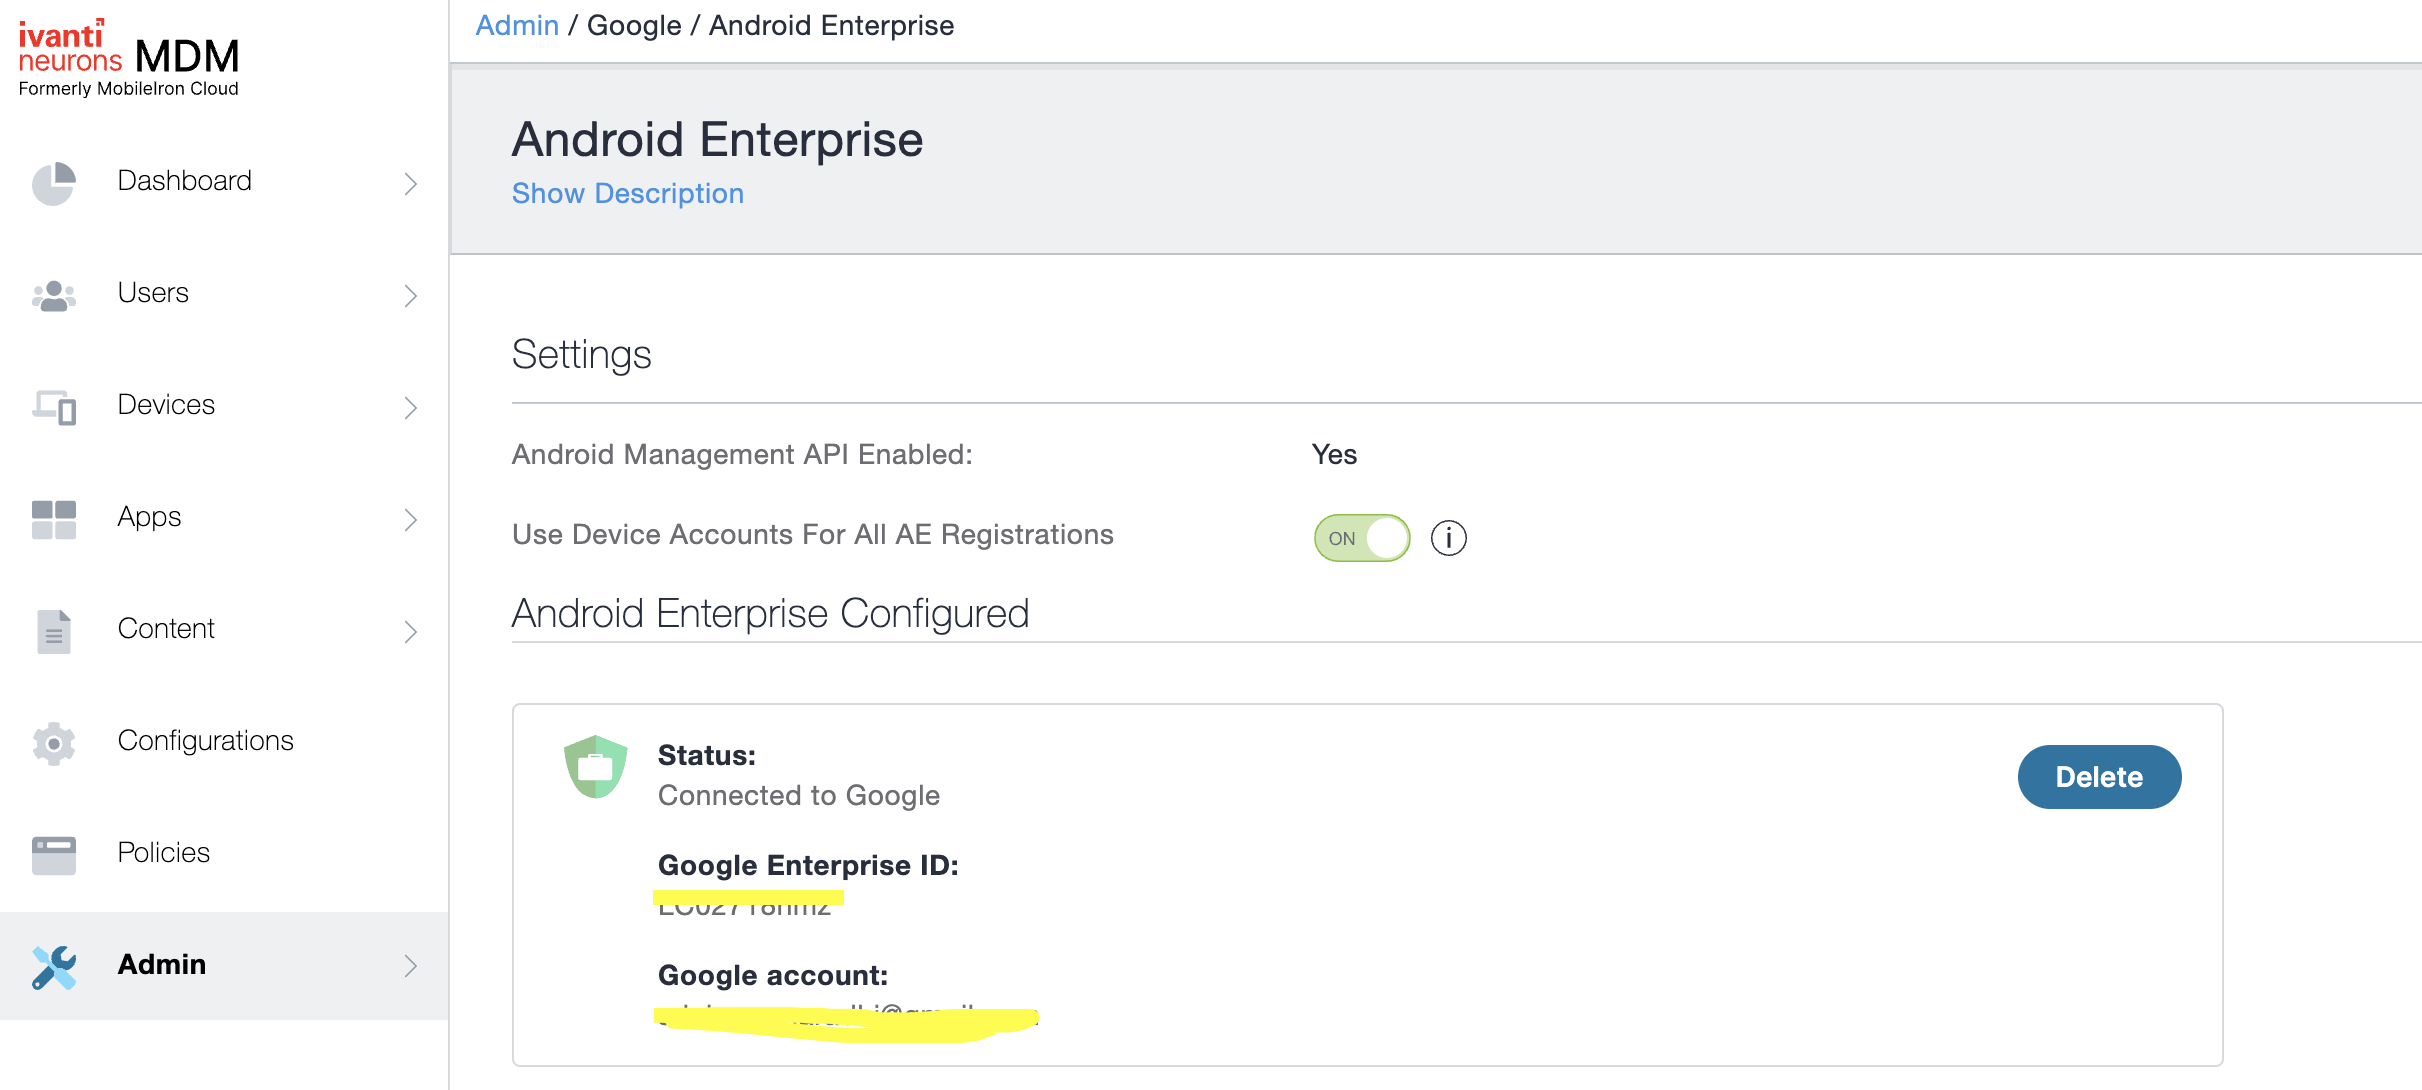Turn off Use Device Accounts For All AE Registrations
The image size is (2422, 1090).
(1362, 537)
